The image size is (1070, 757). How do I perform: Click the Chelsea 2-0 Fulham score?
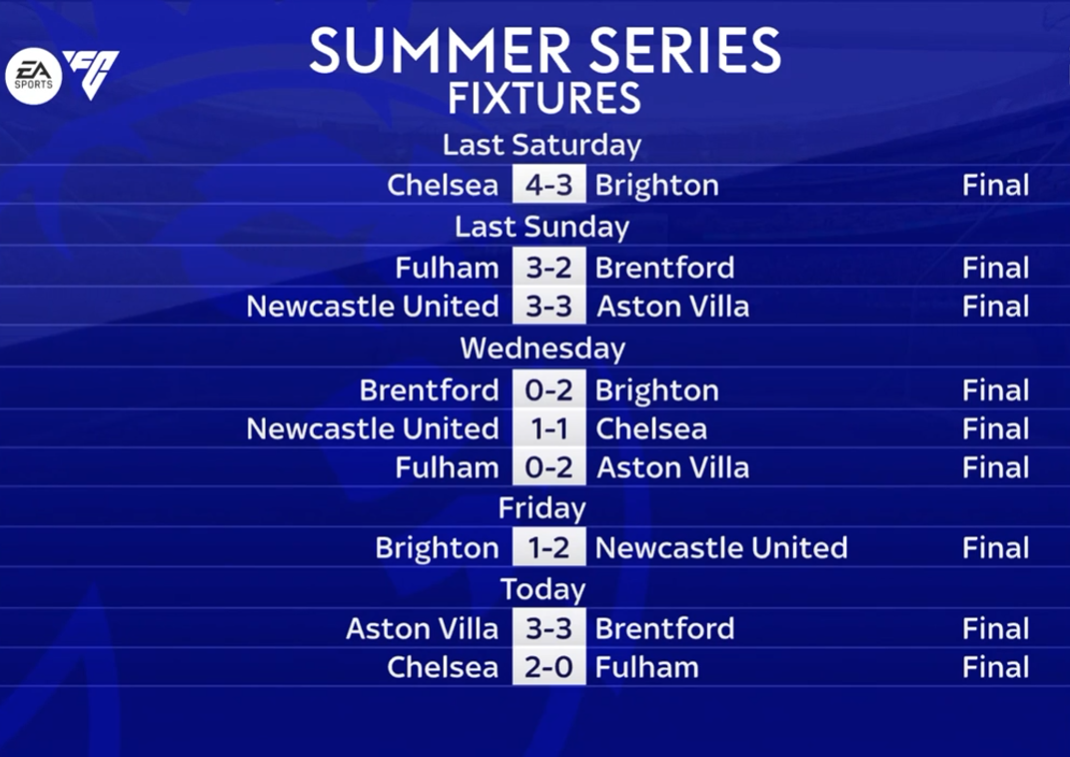point(549,667)
